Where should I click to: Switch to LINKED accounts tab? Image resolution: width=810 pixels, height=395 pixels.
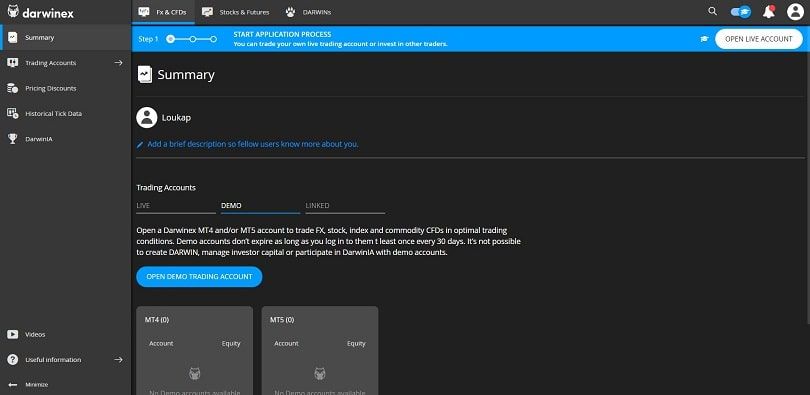pos(345,206)
